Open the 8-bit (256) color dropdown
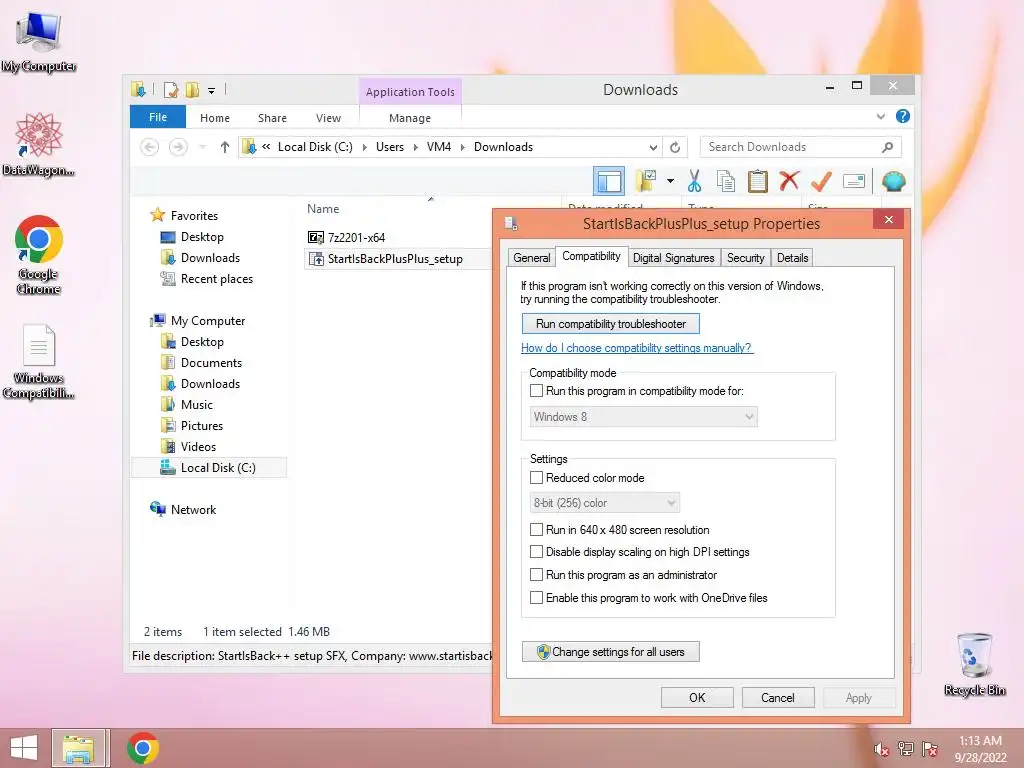 605,503
